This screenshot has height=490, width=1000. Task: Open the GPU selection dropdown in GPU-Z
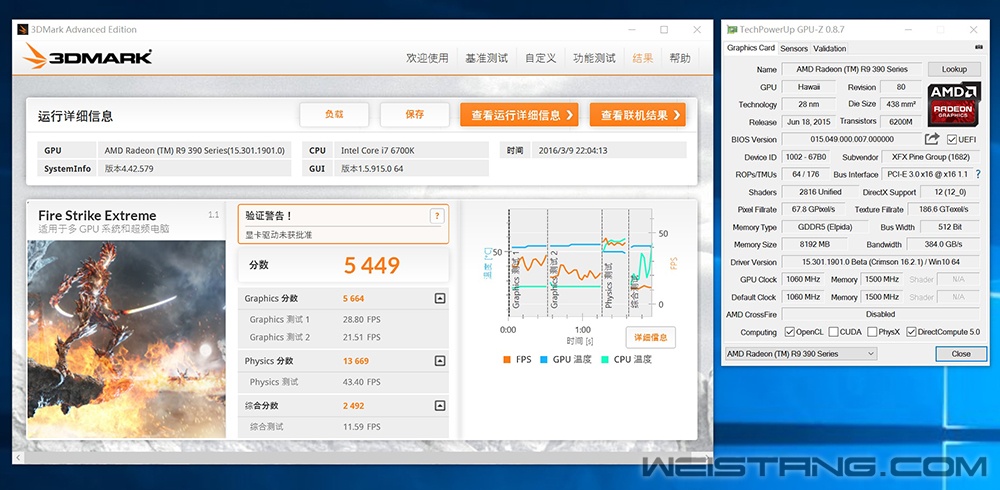tap(801, 353)
